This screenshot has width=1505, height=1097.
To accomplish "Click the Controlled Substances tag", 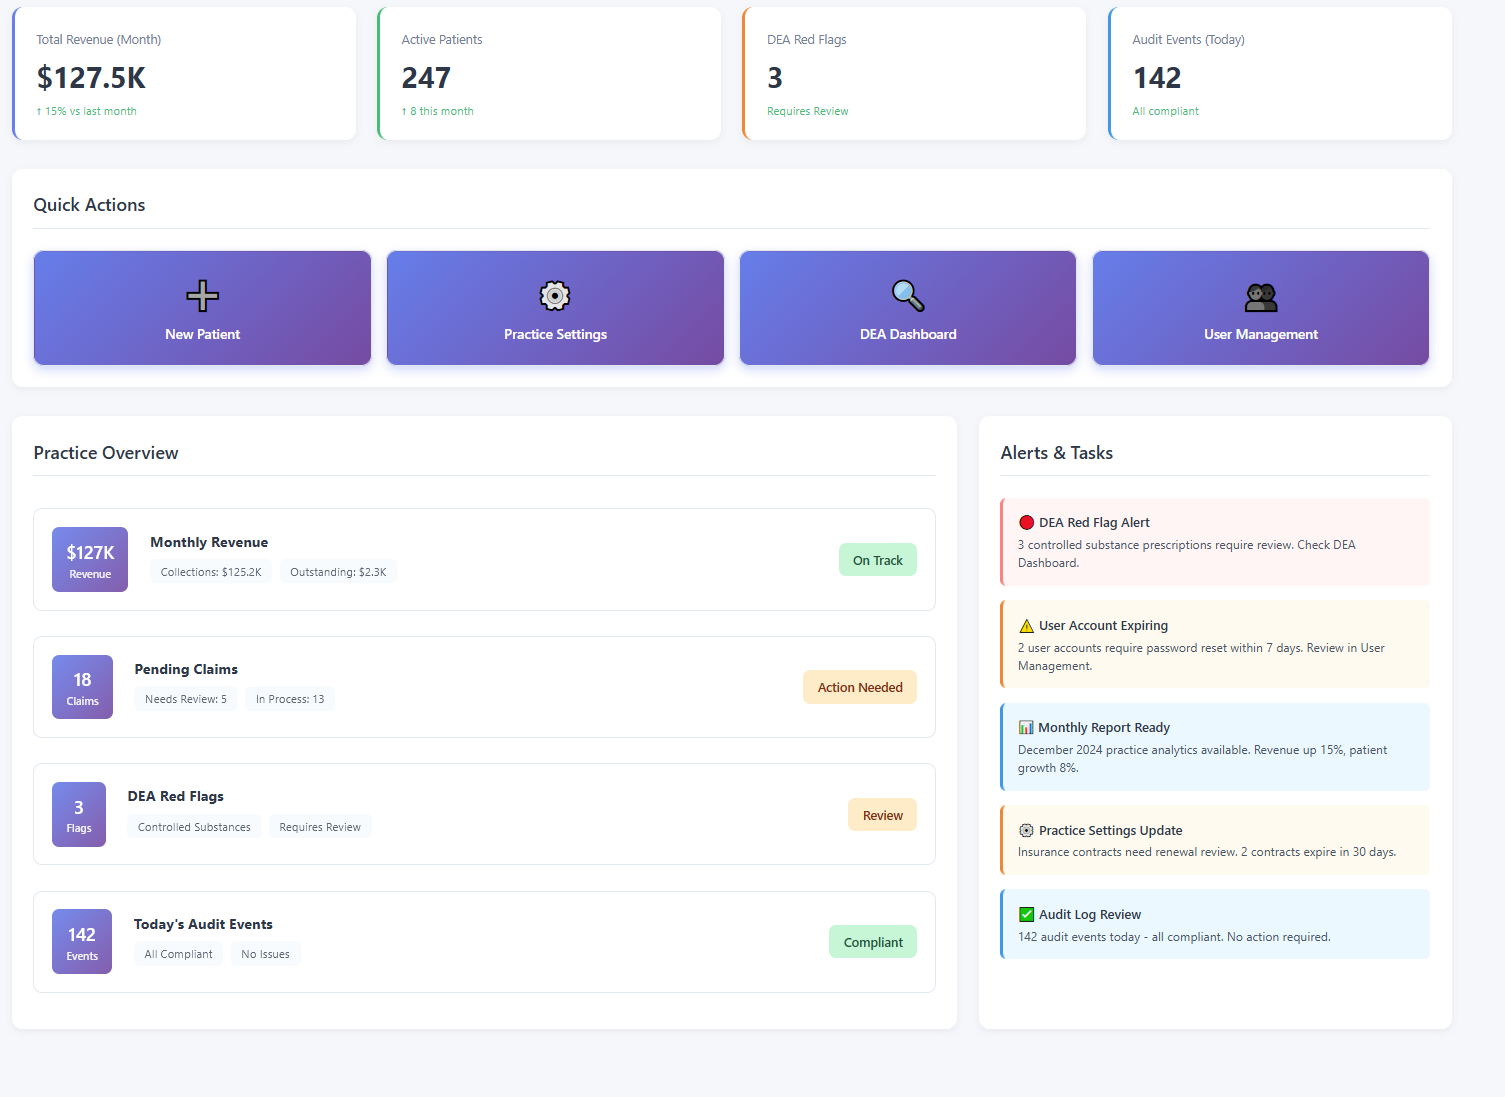I will [194, 826].
